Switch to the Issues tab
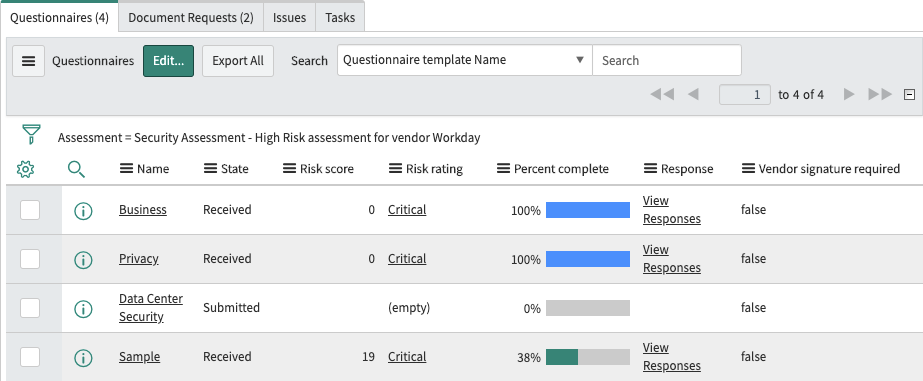This screenshot has height=381, width=923. 289,17
